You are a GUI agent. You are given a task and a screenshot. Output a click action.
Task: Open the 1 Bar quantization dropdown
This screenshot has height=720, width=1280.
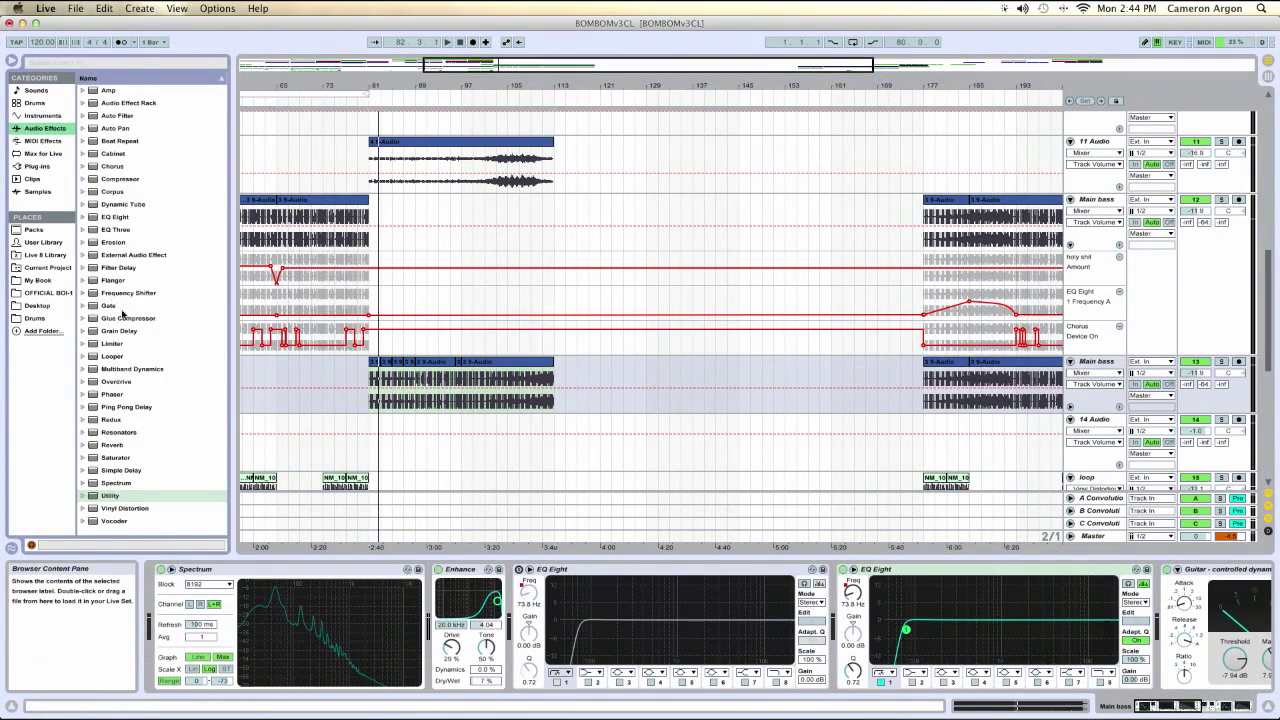[x=154, y=42]
